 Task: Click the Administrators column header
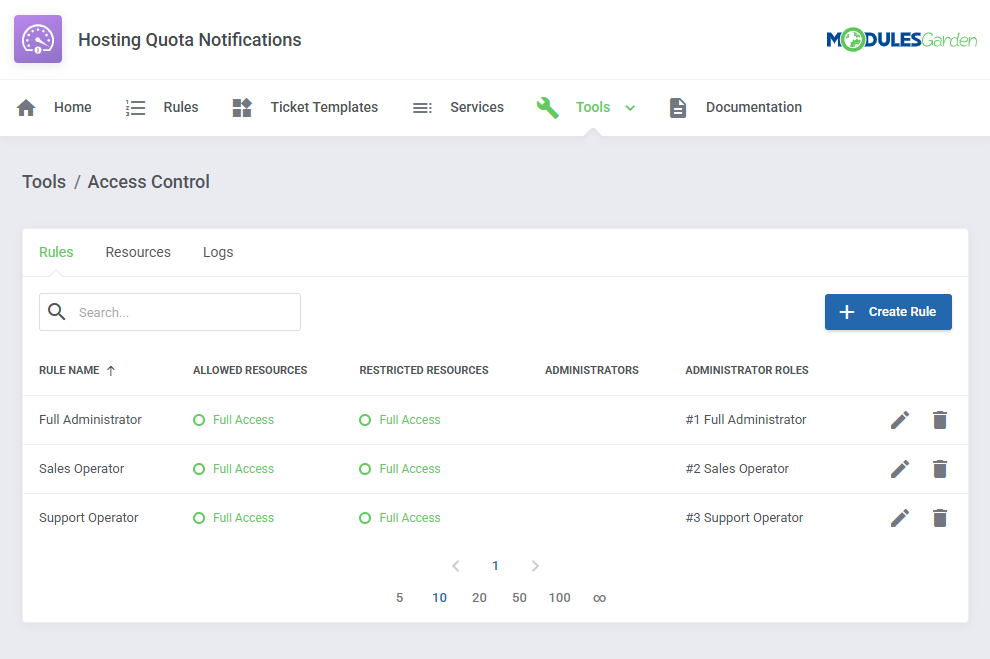tap(592, 371)
